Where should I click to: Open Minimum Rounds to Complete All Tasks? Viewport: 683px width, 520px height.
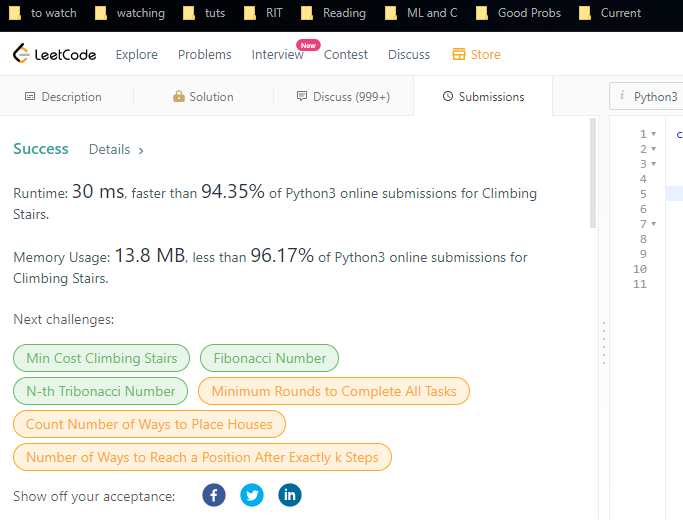pyautogui.click(x=334, y=391)
